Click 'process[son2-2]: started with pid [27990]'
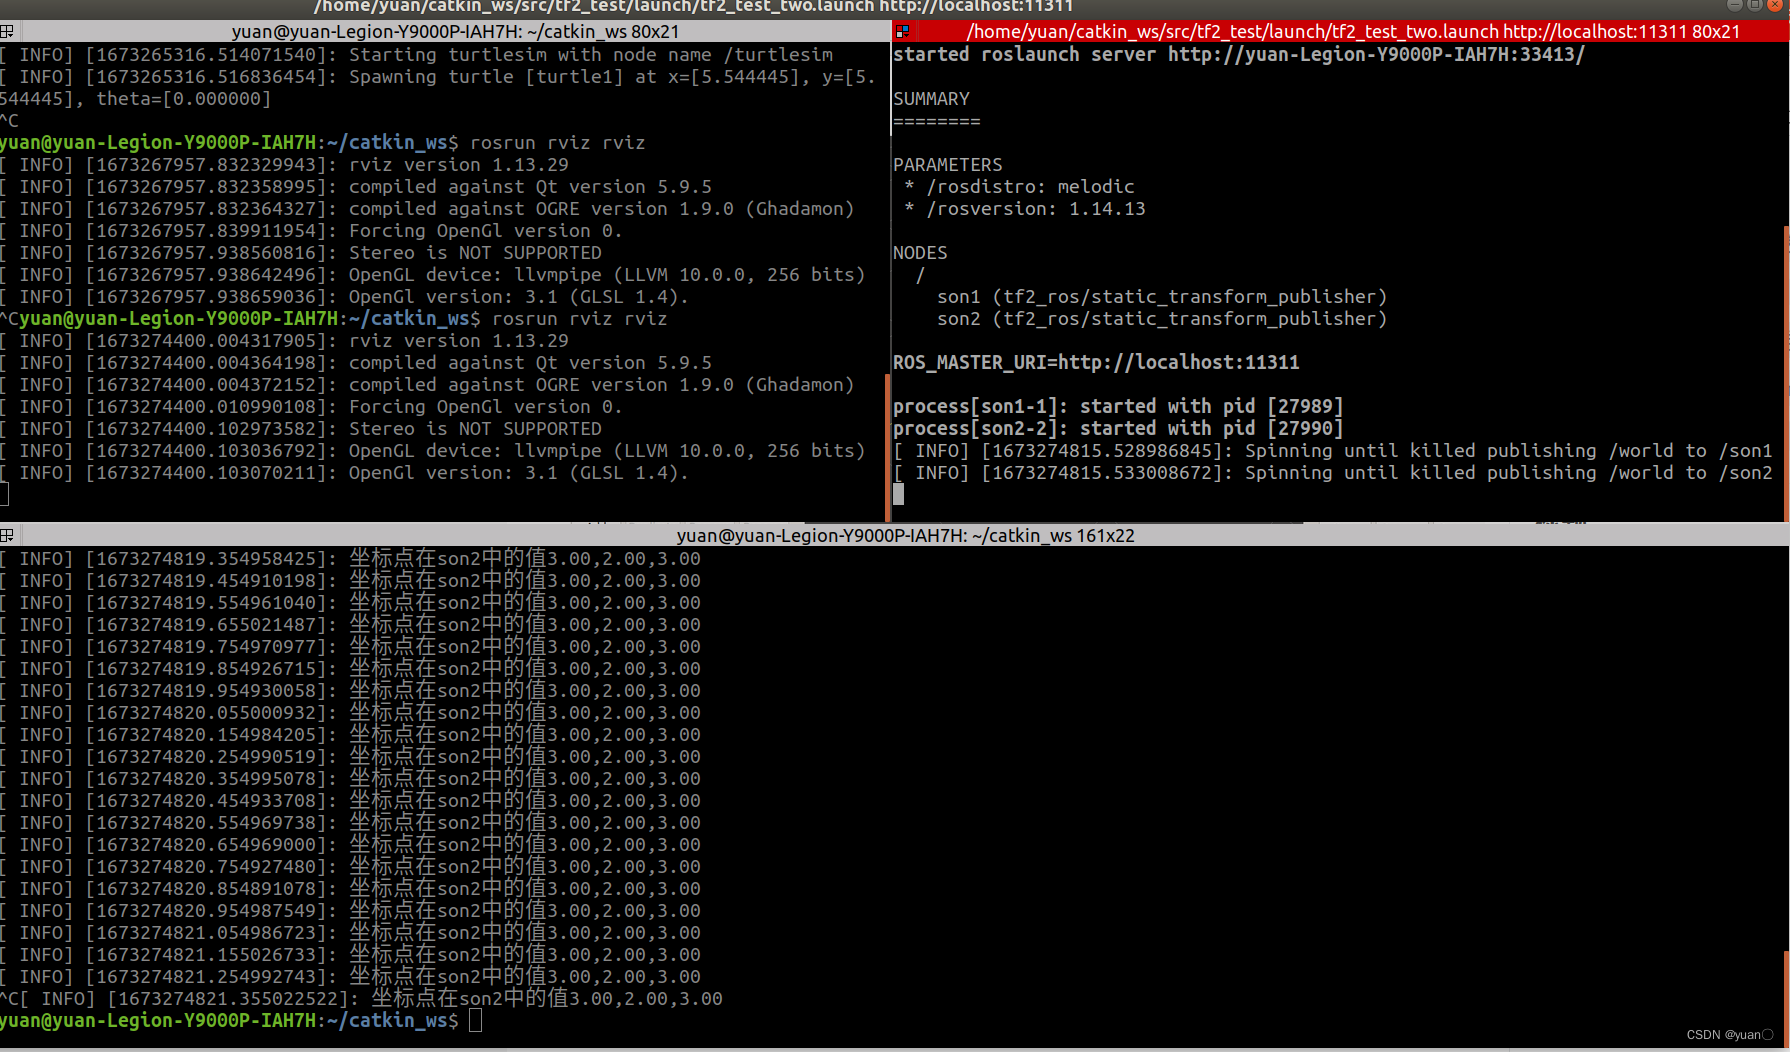Viewport: 1790px width, 1052px height. [1118, 429]
